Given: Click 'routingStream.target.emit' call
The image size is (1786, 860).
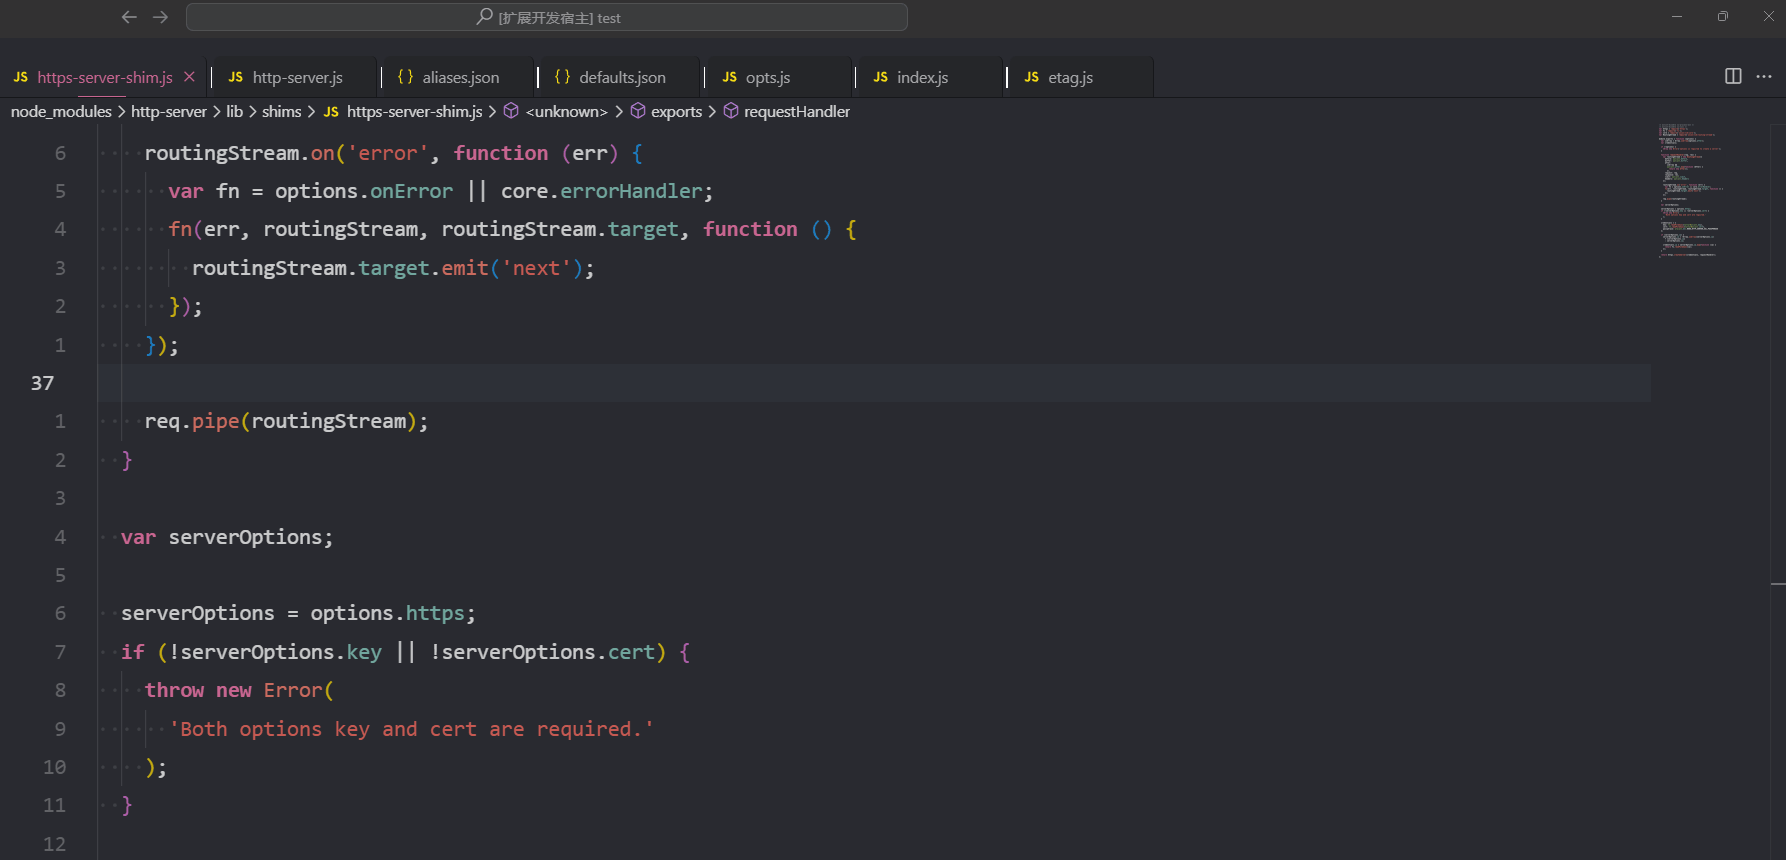Looking at the screenshot, I should pos(340,268).
